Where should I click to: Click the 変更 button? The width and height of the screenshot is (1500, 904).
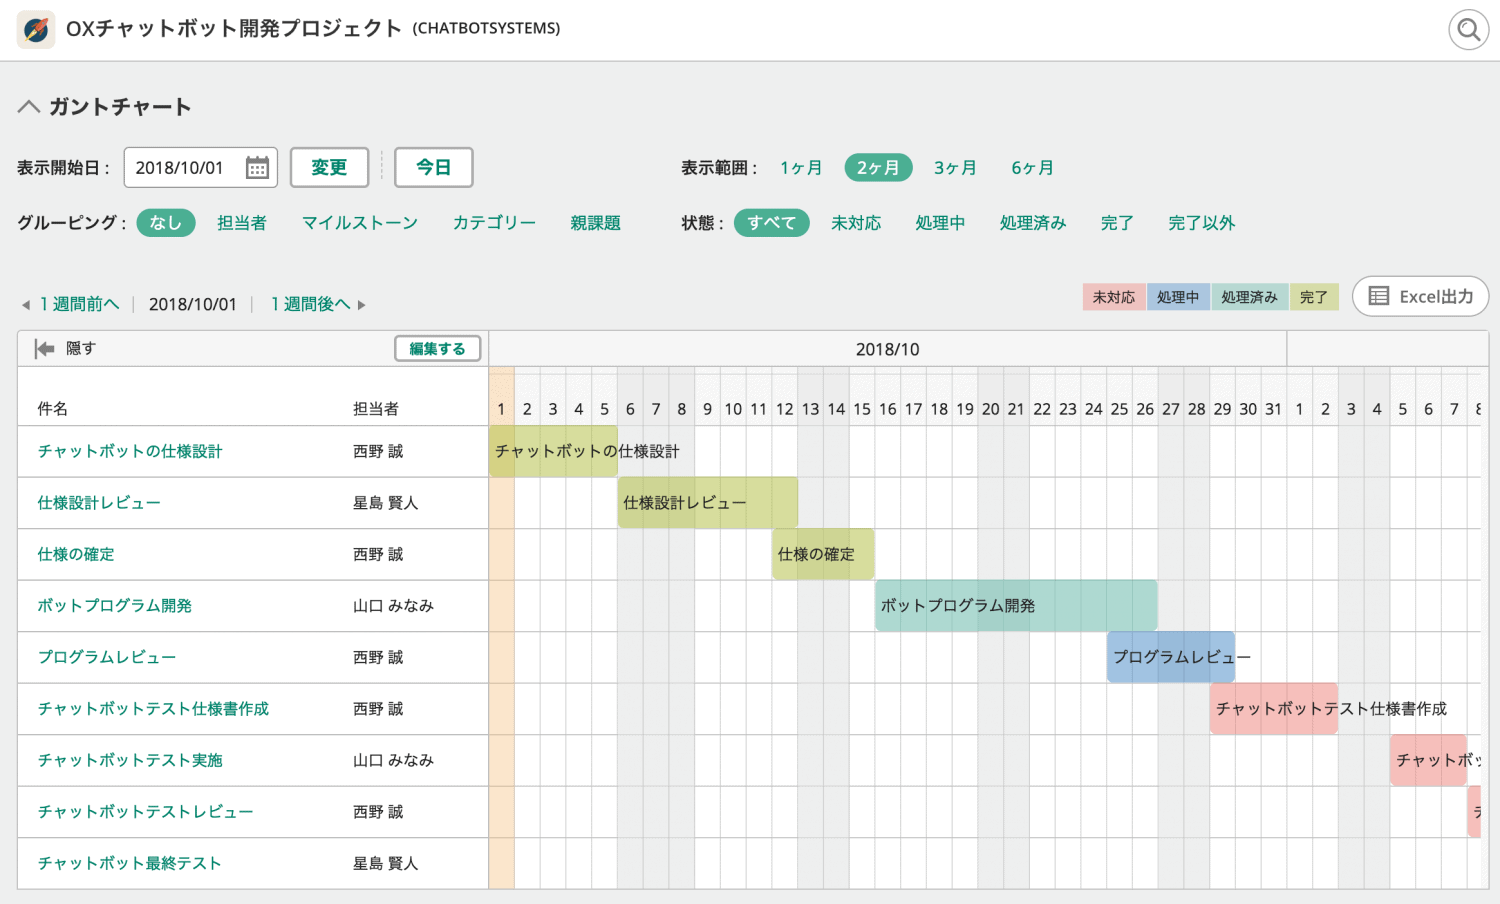(x=329, y=167)
